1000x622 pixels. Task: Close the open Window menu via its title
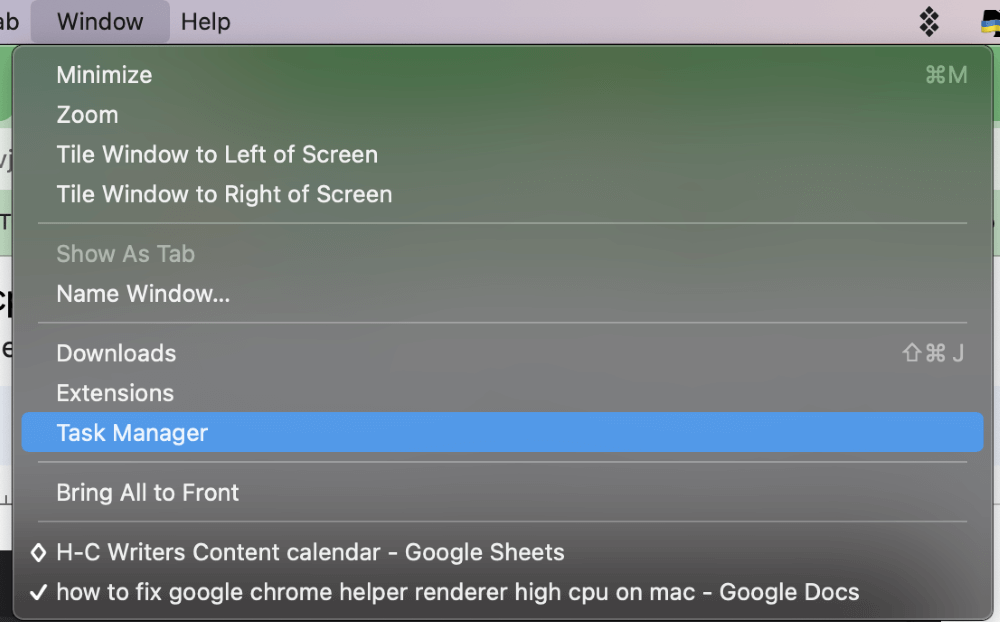(100, 21)
